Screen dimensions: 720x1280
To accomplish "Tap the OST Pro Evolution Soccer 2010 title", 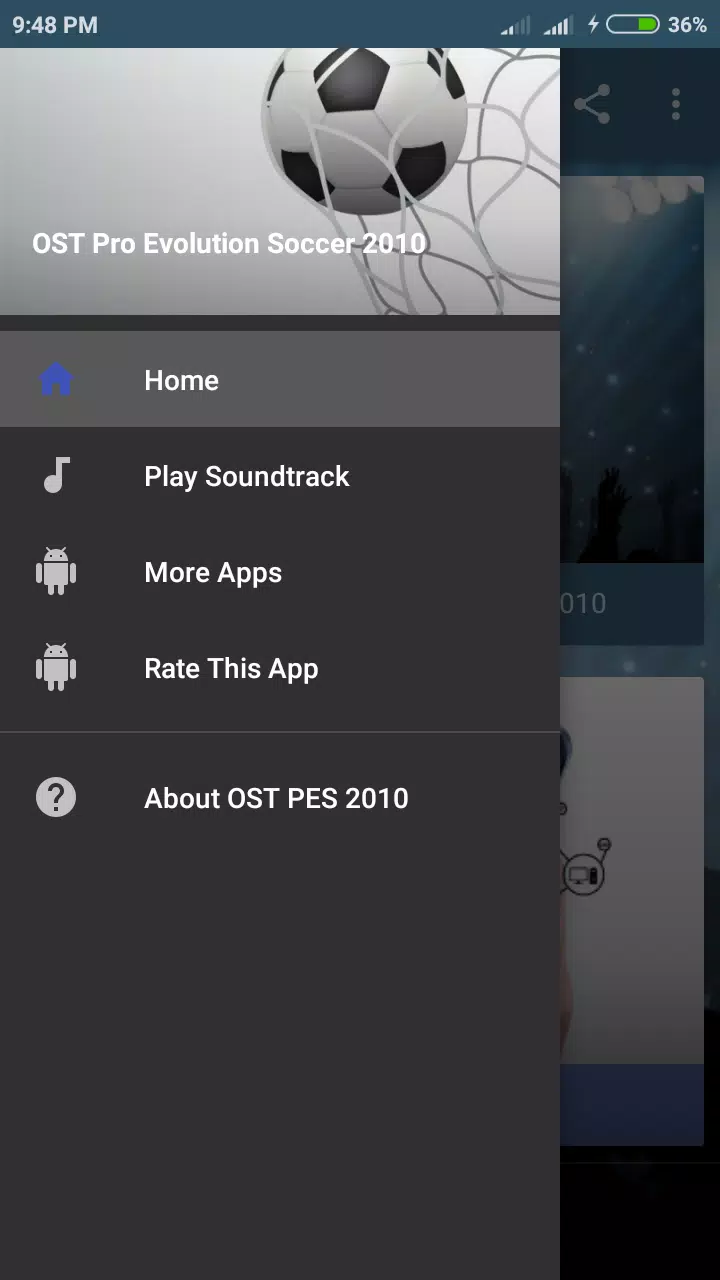I will tap(229, 243).
